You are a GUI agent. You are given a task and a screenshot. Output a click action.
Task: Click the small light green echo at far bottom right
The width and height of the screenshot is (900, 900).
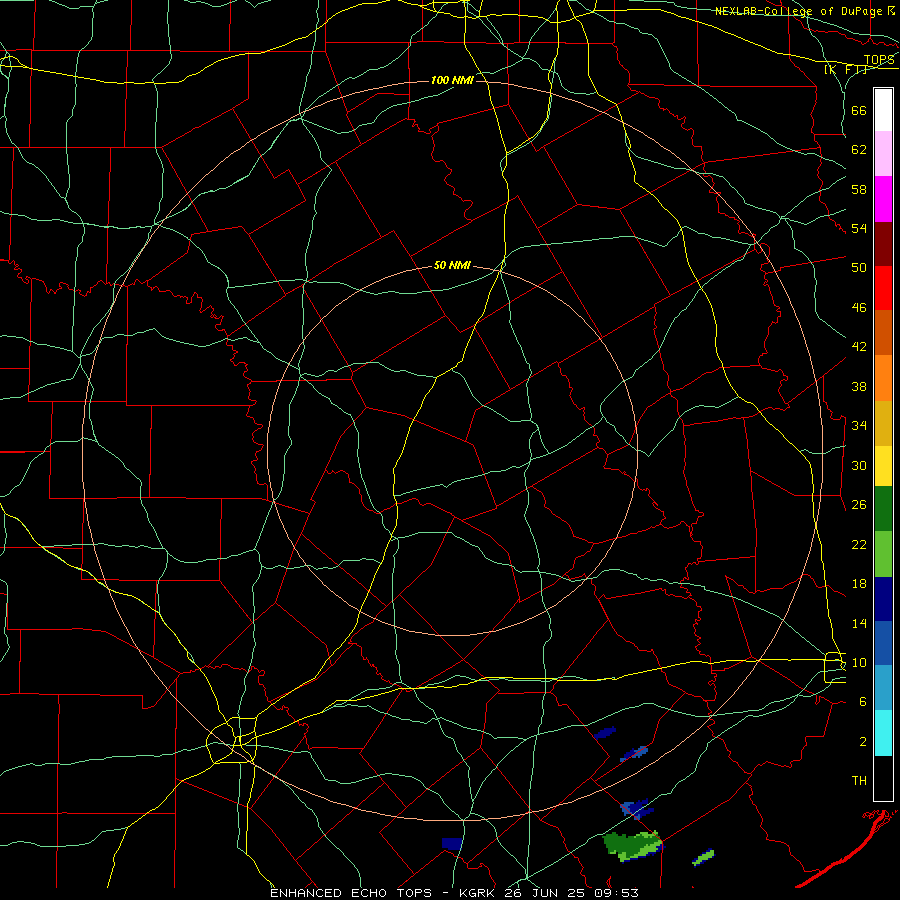point(703,858)
